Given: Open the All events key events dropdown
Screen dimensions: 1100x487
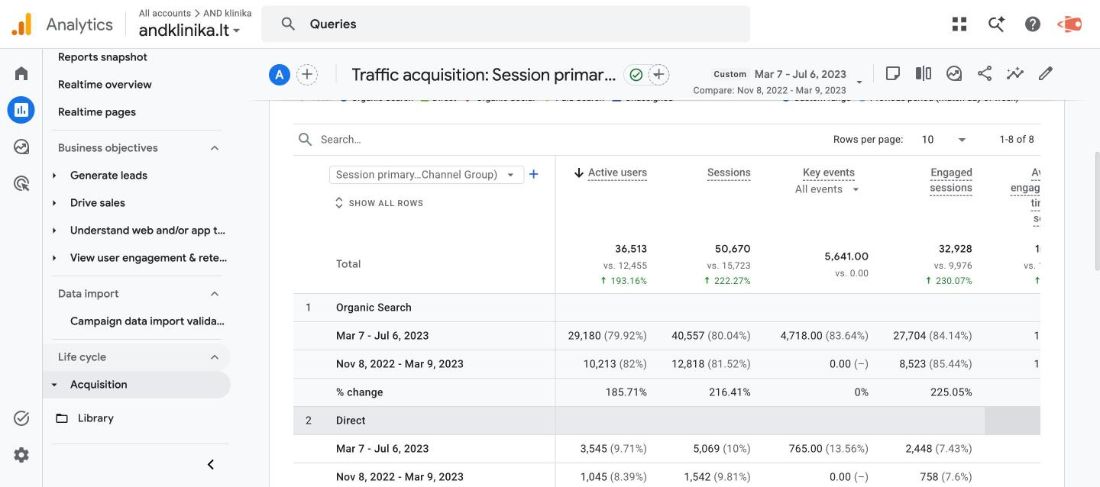Looking at the screenshot, I should (827, 189).
